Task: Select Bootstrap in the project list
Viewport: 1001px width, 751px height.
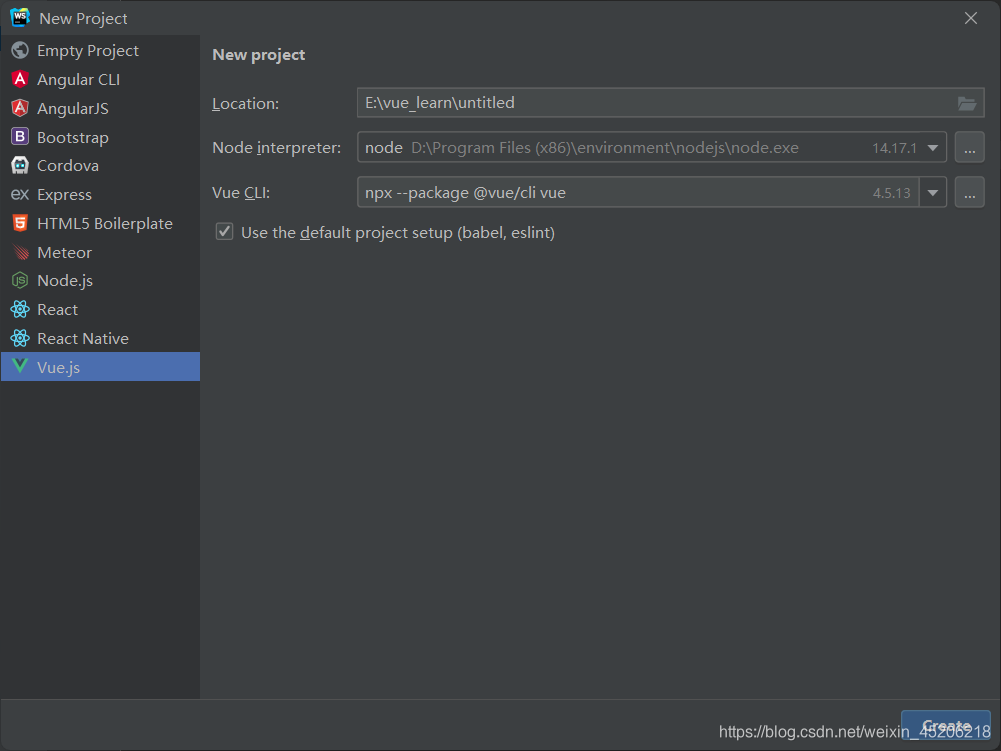Action: coord(100,137)
